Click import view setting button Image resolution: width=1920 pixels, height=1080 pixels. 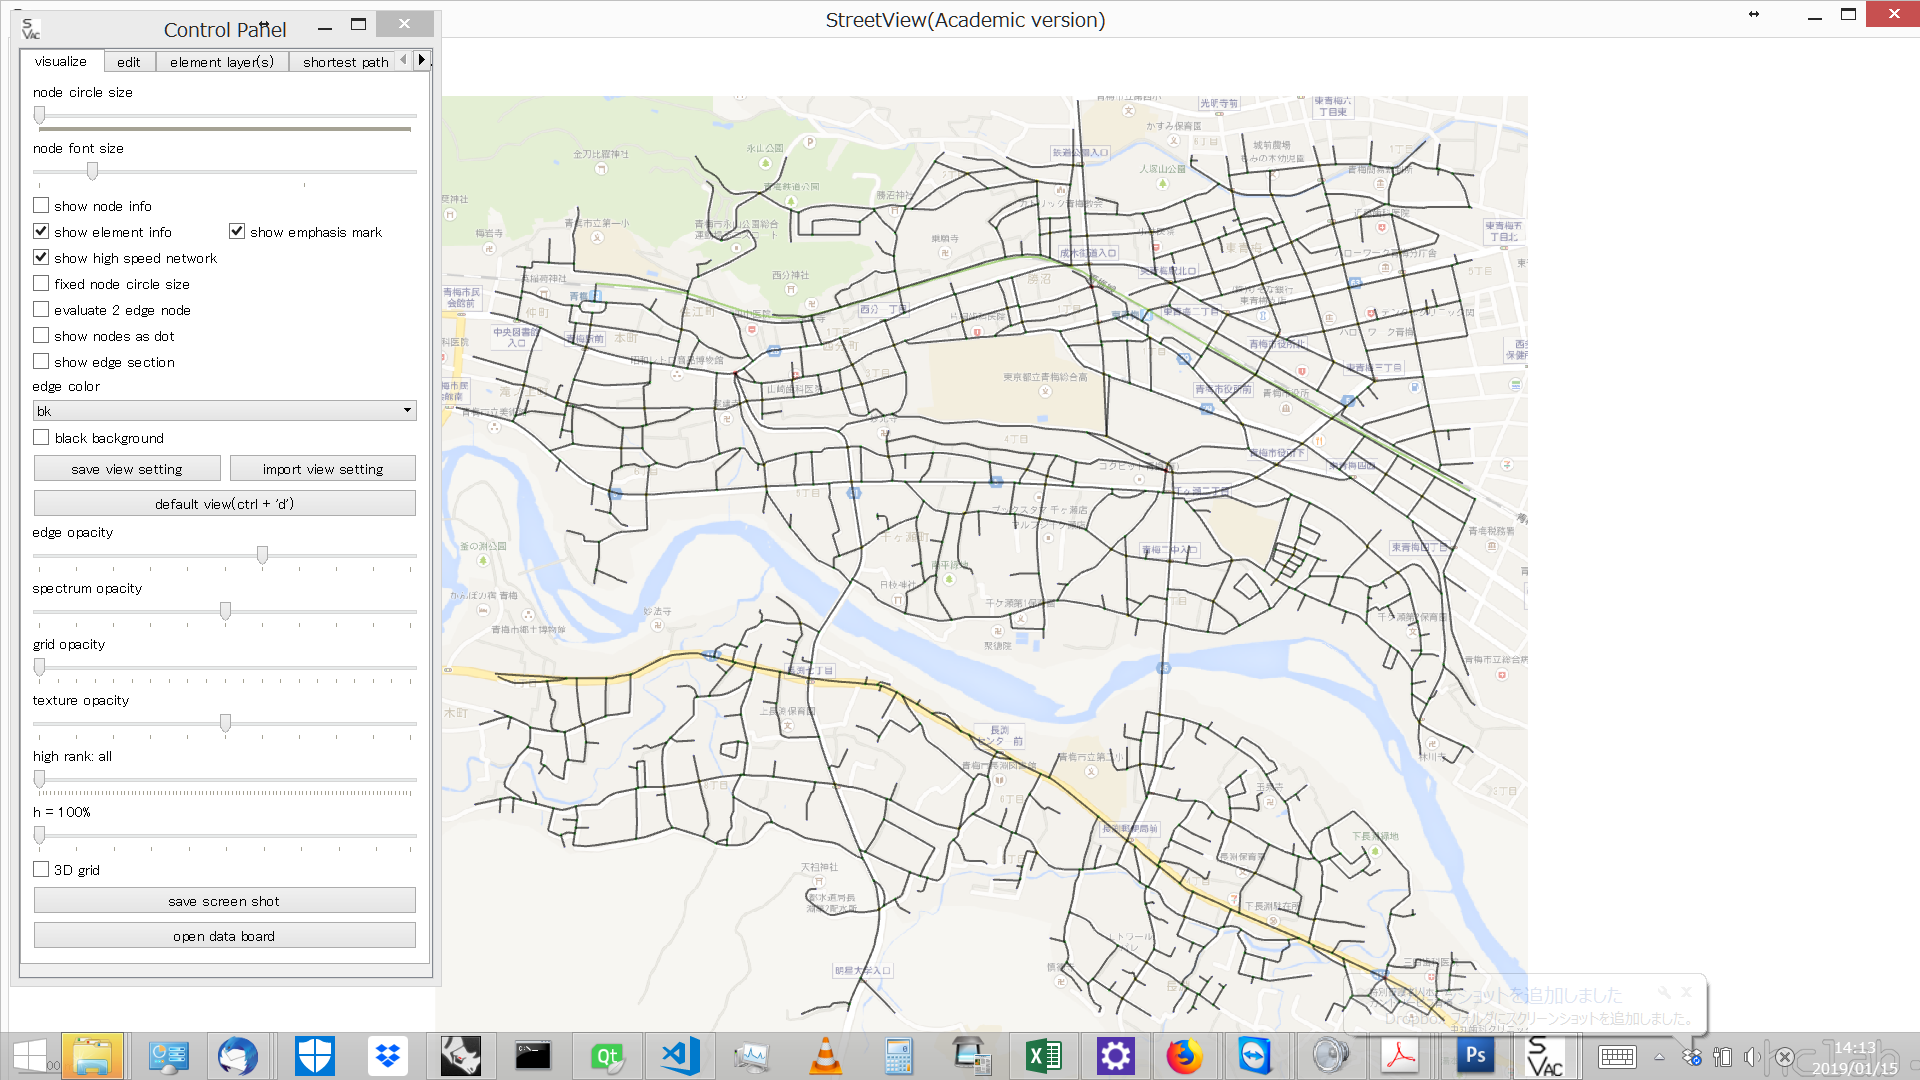[323, 469]
